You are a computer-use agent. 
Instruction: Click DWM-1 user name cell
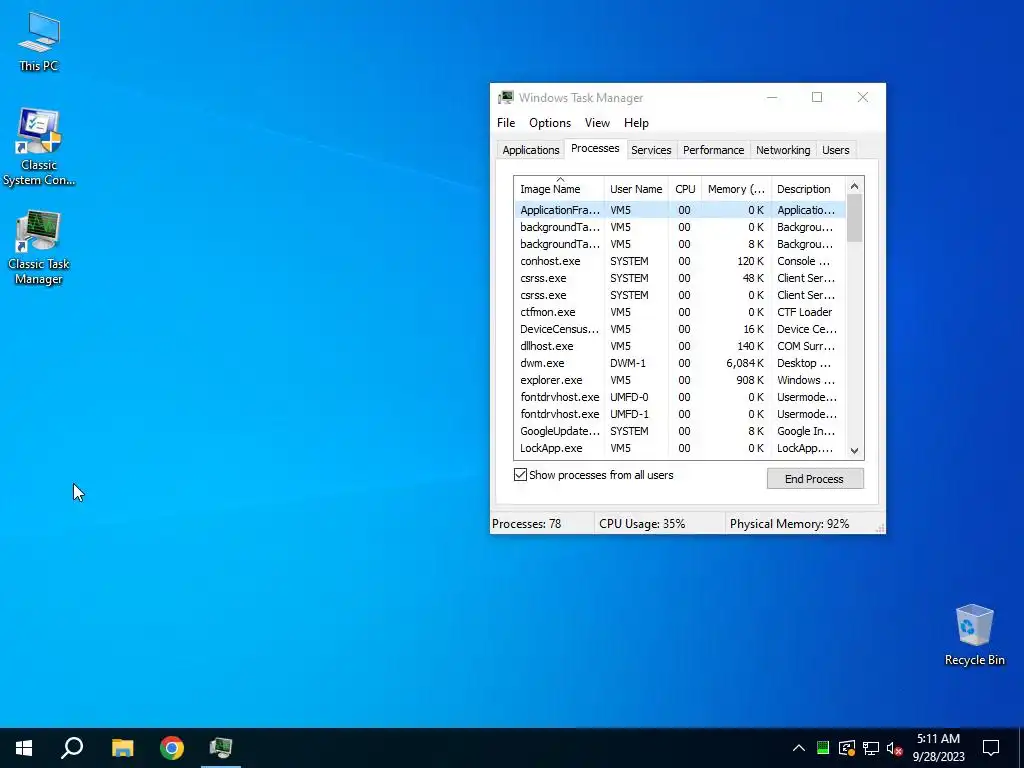point(628,362)
